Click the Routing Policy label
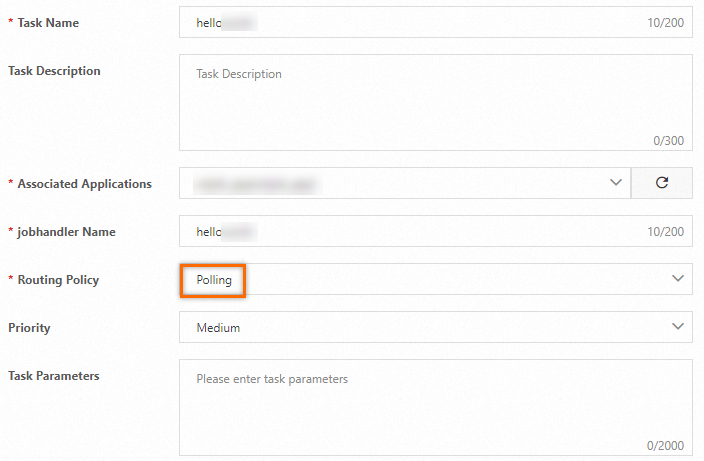704x461 pixels. tap(58, 280)
